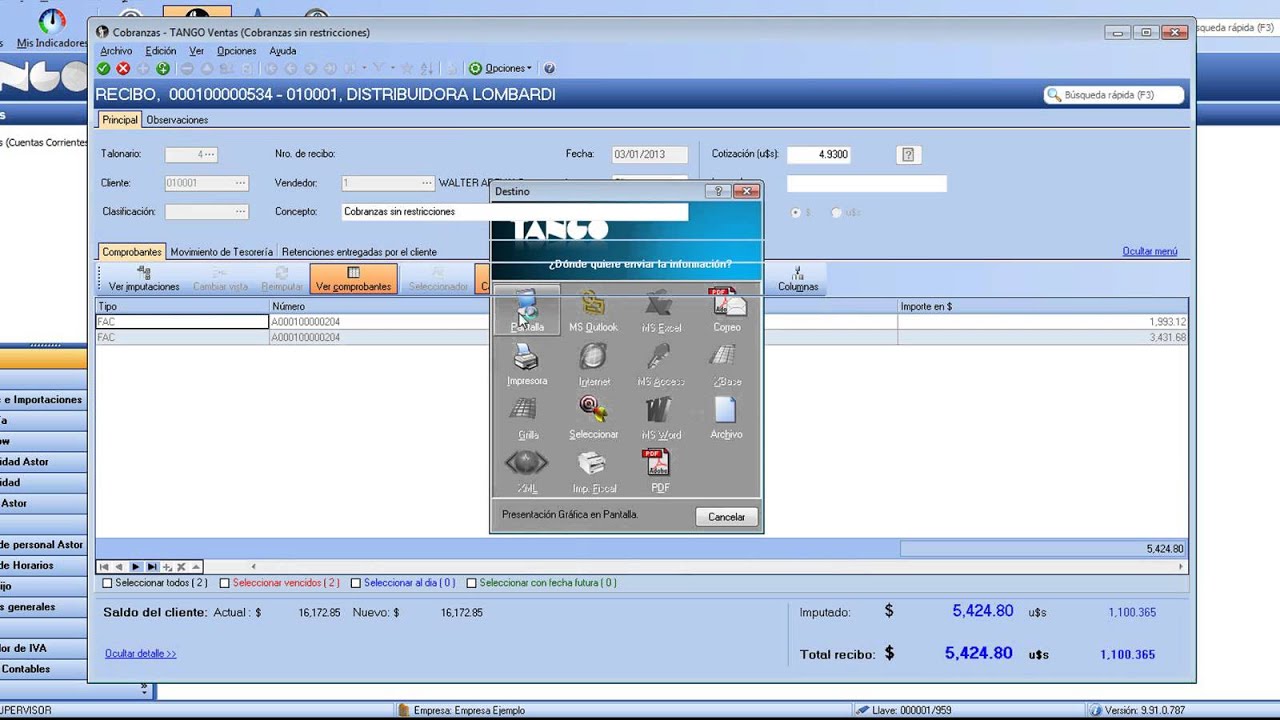The width and height of the screenshot is (1280, 720).
Task: Send the information to MS Outlook
Action: [x=593, y=311]
